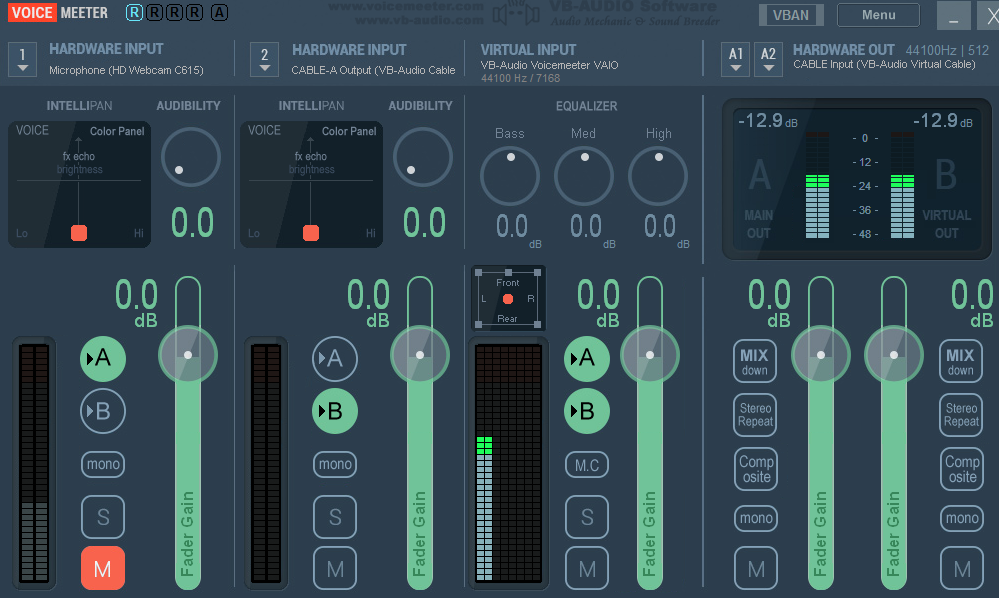Click the Med equalizer knob
The height and width of the screenshot is (598, 999).
[584, 176]
